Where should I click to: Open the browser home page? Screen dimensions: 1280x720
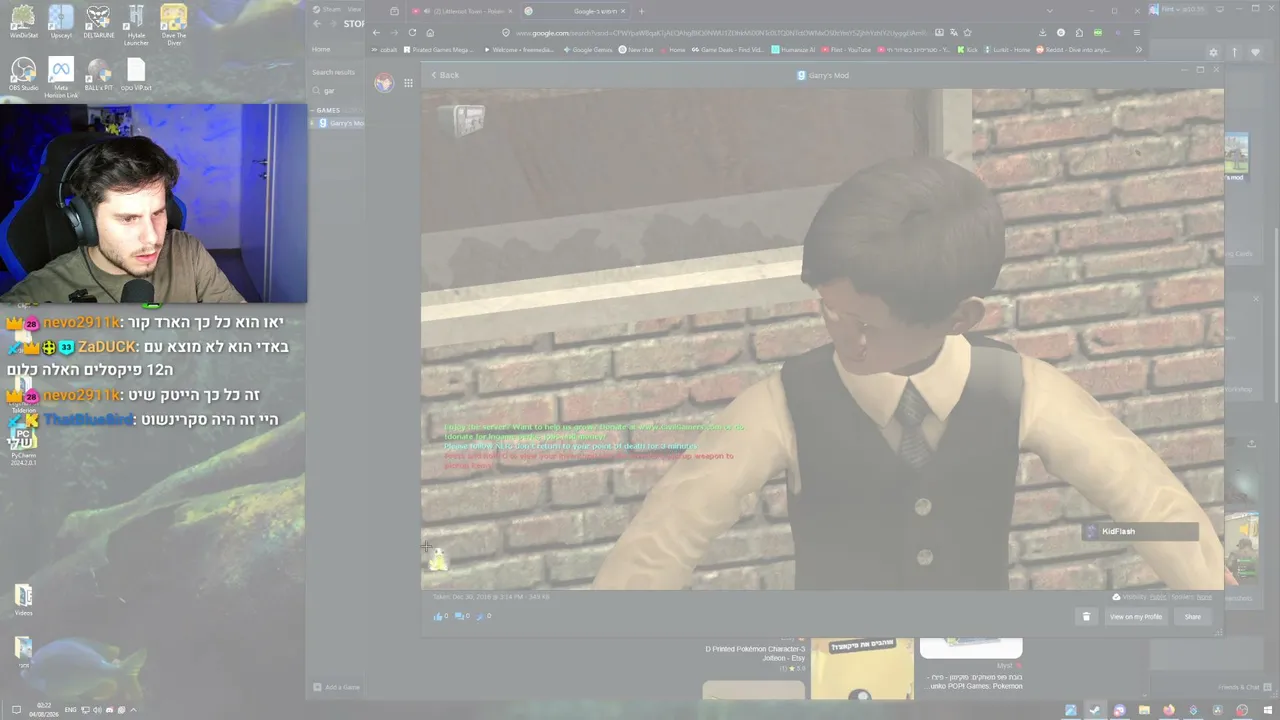click(x=430, y=32)
